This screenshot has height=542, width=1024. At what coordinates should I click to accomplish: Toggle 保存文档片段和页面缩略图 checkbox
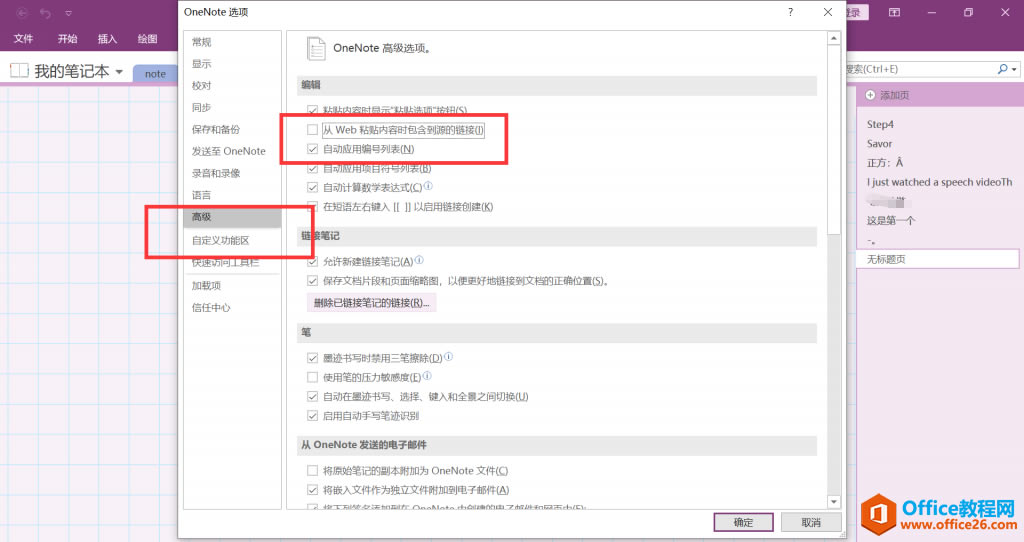[312, 281]
